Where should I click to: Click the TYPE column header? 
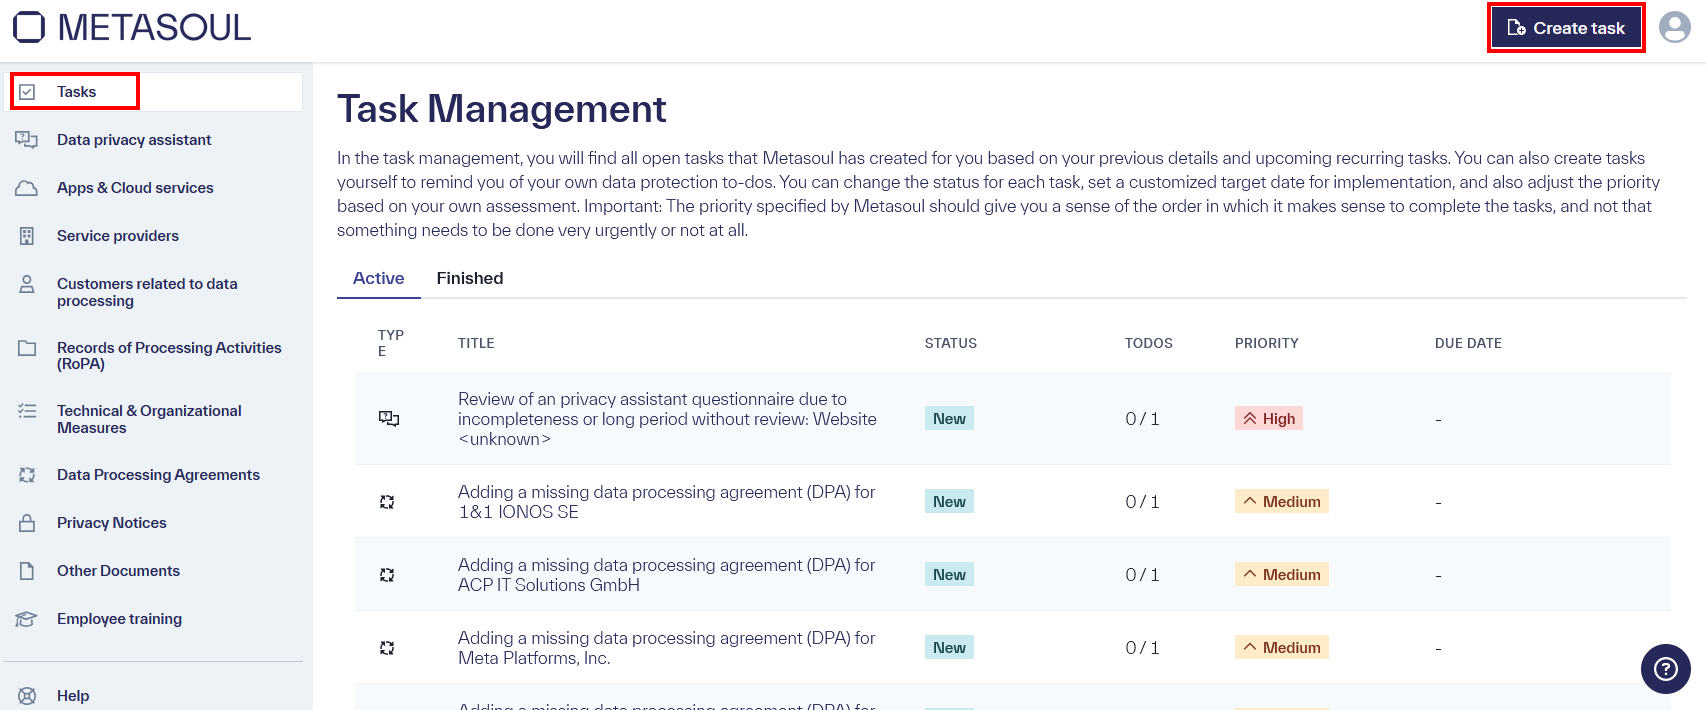pyautogui.click(x=390, y=343)
